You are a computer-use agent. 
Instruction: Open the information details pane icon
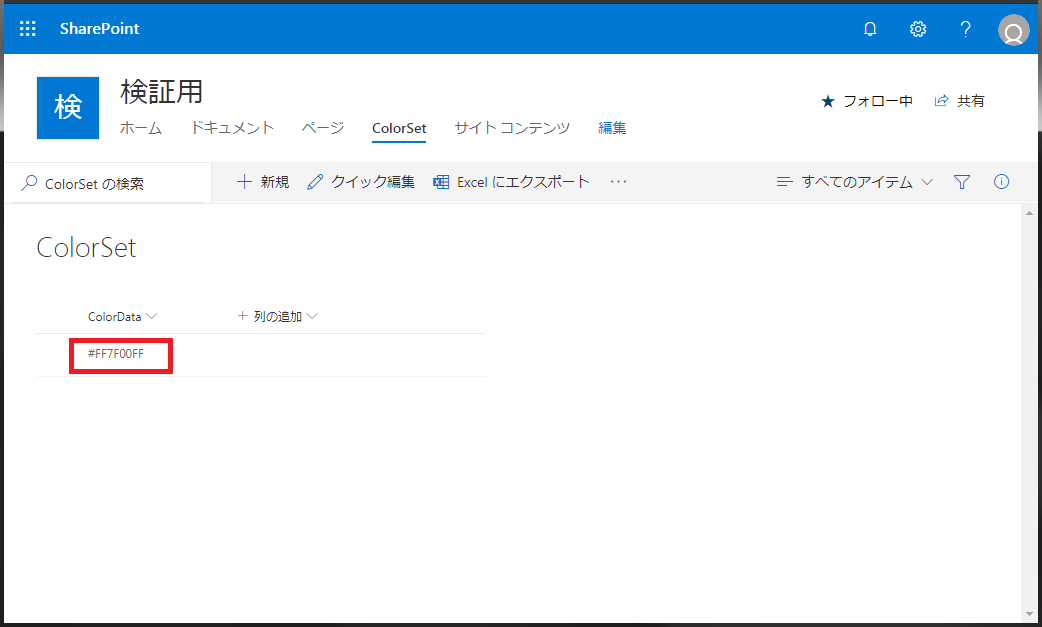[x=1001, y=181]
